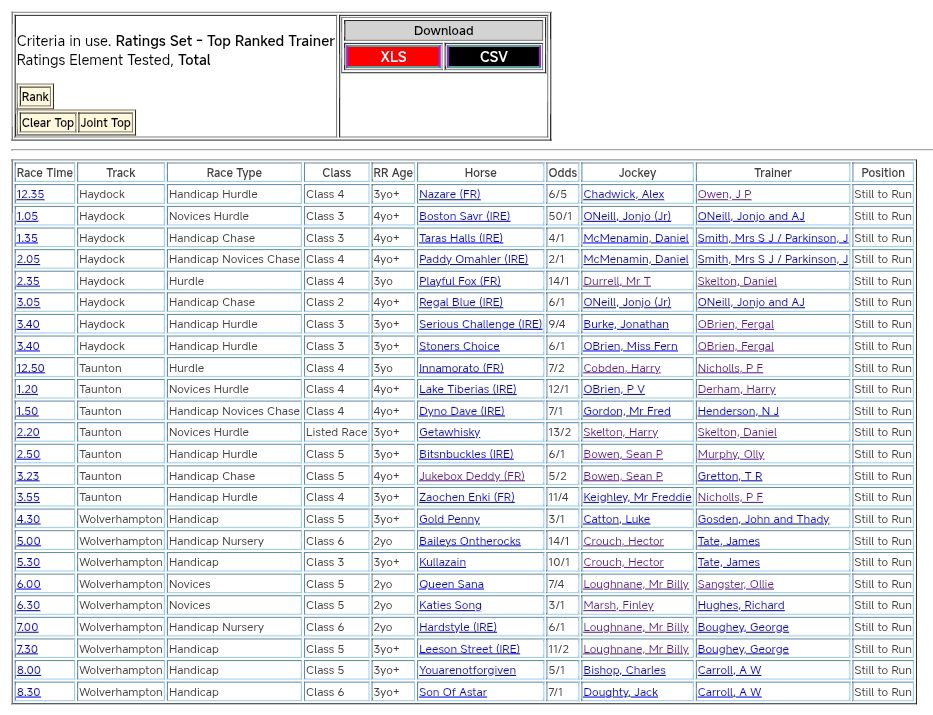This screenshot has width=933, height=715.
Task: Click the Clear Top button
Action: click(x=48, y=123)
